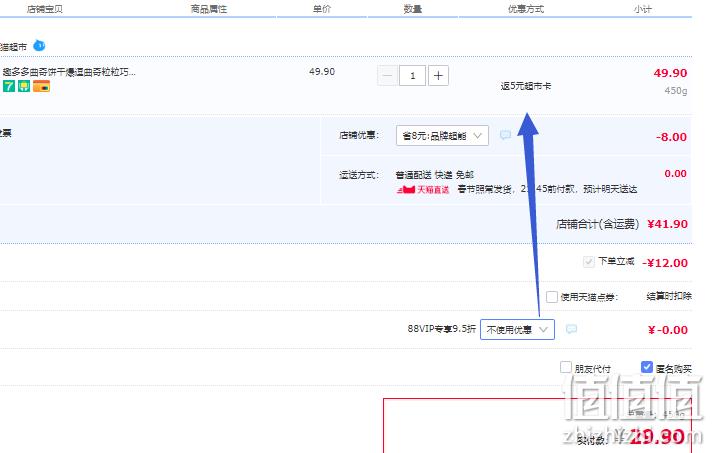Click the 普通配送 快递 免邮 shipping text
Screen dimensions: 712x453
(435, 175)
